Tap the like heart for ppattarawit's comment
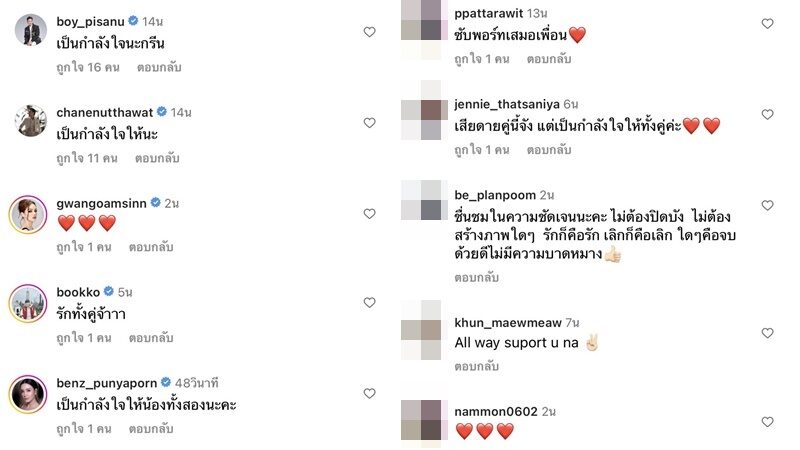The height and width of the screenshot is (450, 800). [767, 23]
